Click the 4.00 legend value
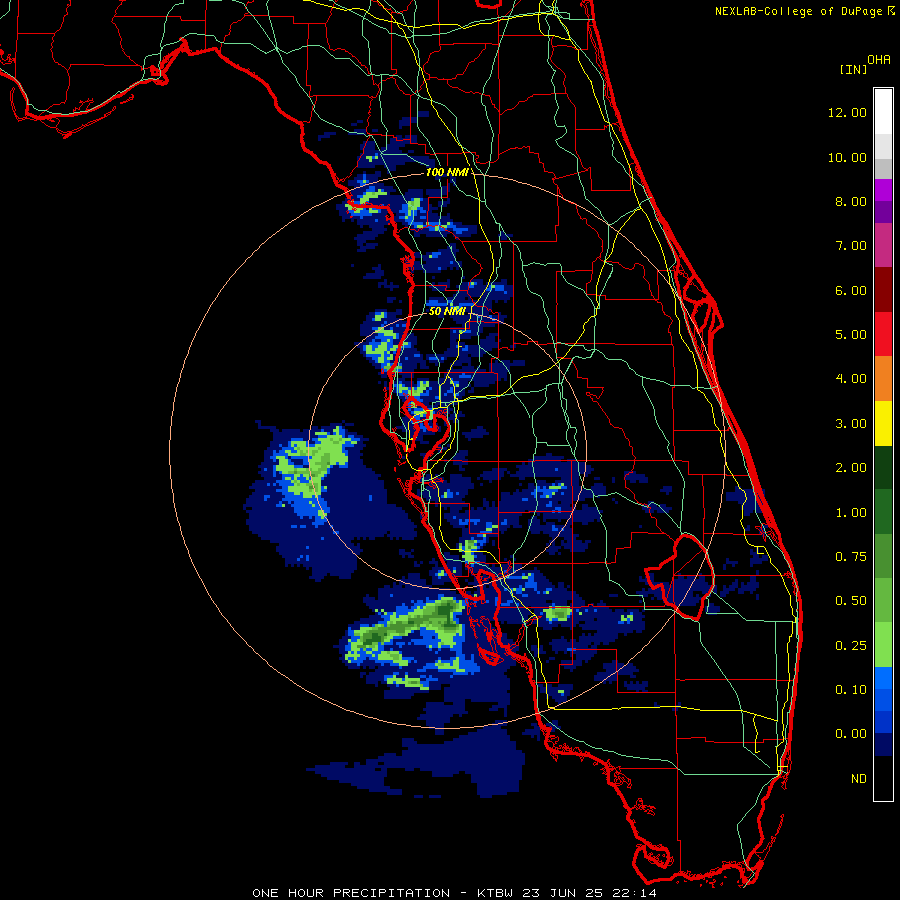This screenshot has height=900, width=900. pos(851,379)
